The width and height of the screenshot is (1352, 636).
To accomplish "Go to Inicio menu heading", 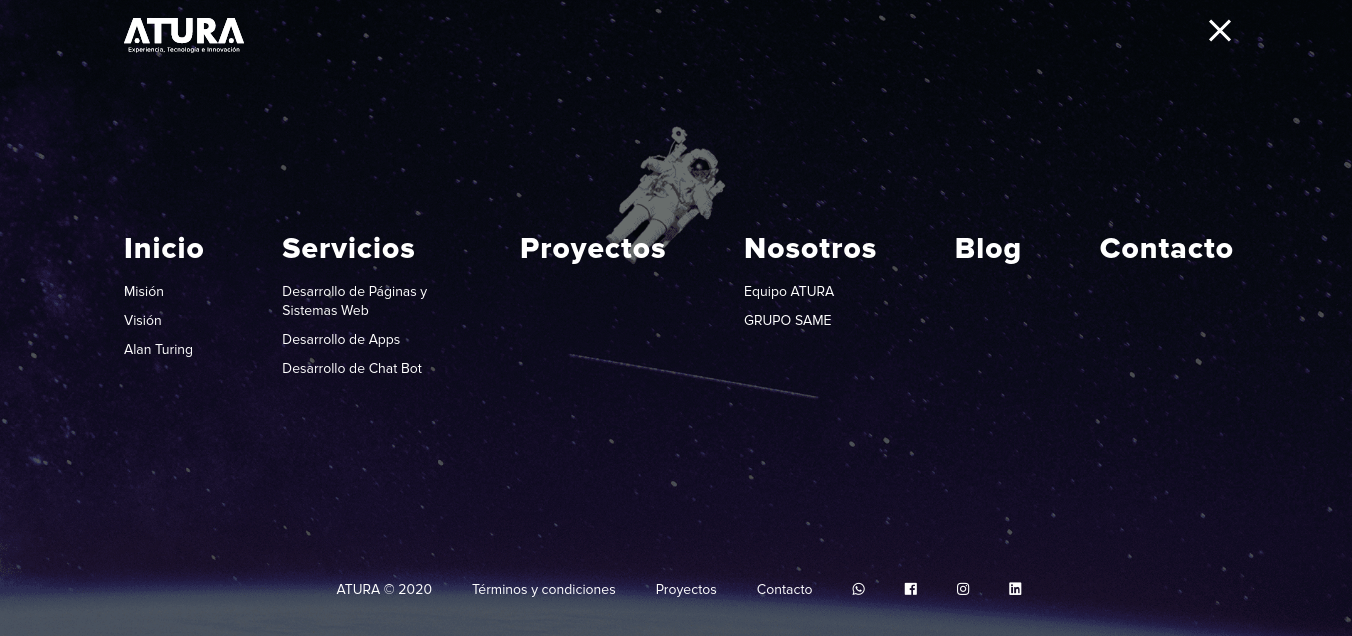I will pos(164,248).
